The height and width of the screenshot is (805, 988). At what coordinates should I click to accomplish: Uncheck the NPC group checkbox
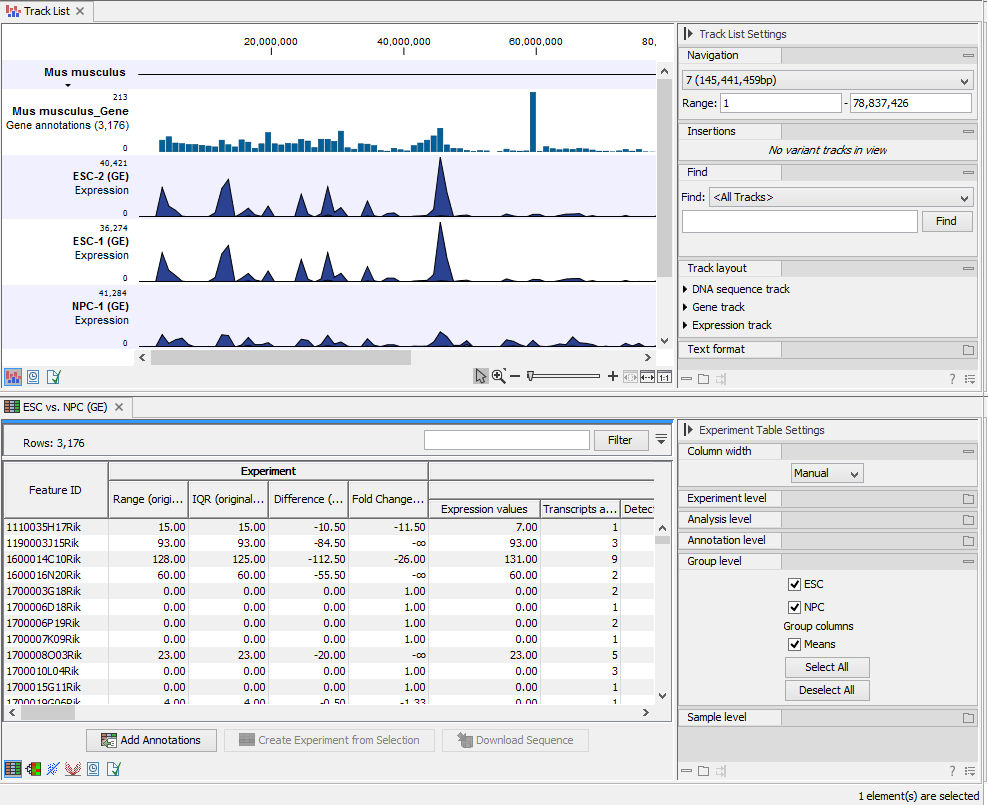pos(793,607)
